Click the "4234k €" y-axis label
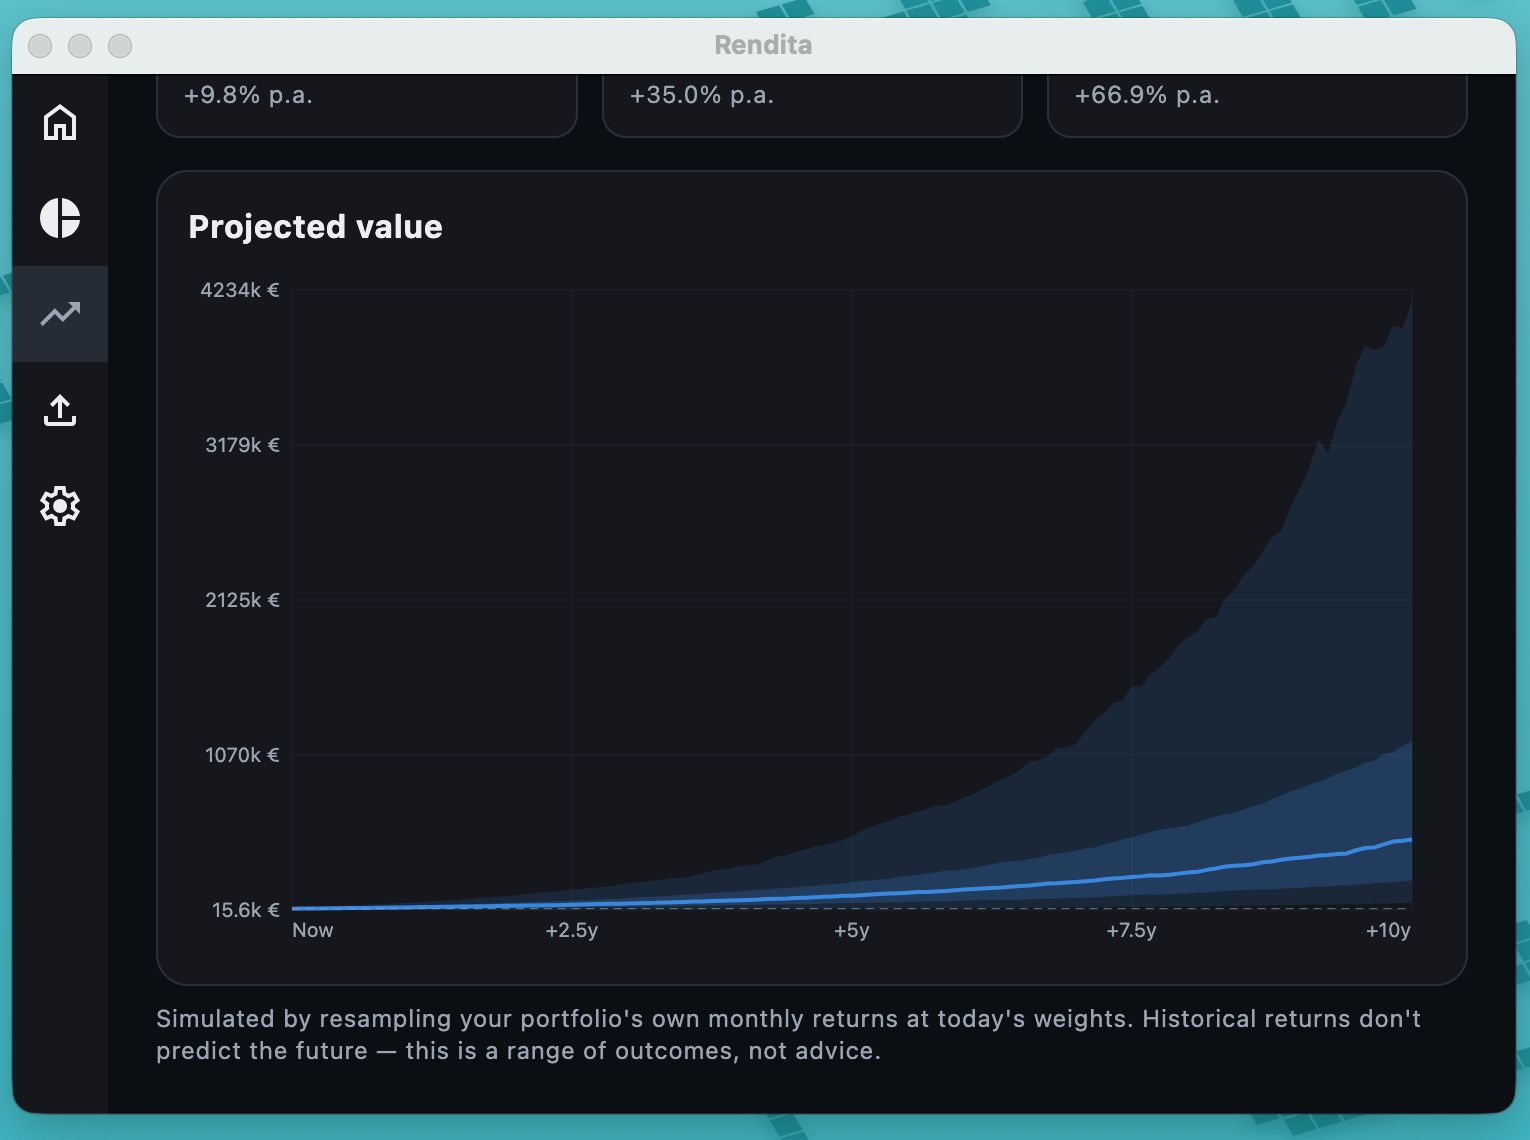 (x=240, y=290)
